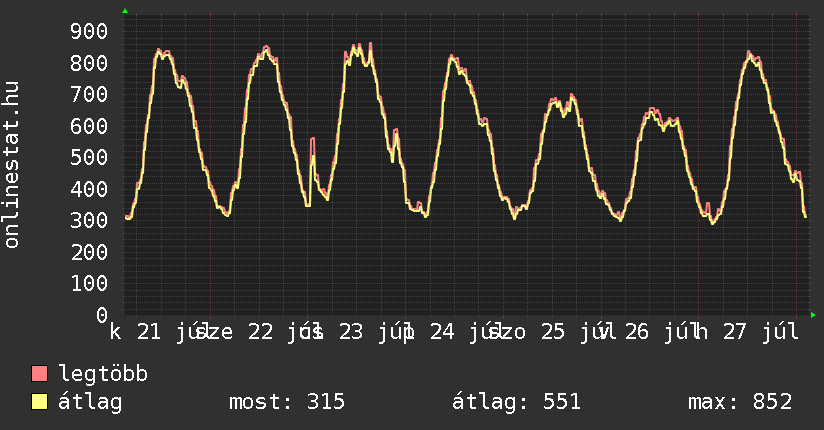Viewport: 824px width, 430px height.
Task: Click the 200 y-axis label
Action: 89,252
